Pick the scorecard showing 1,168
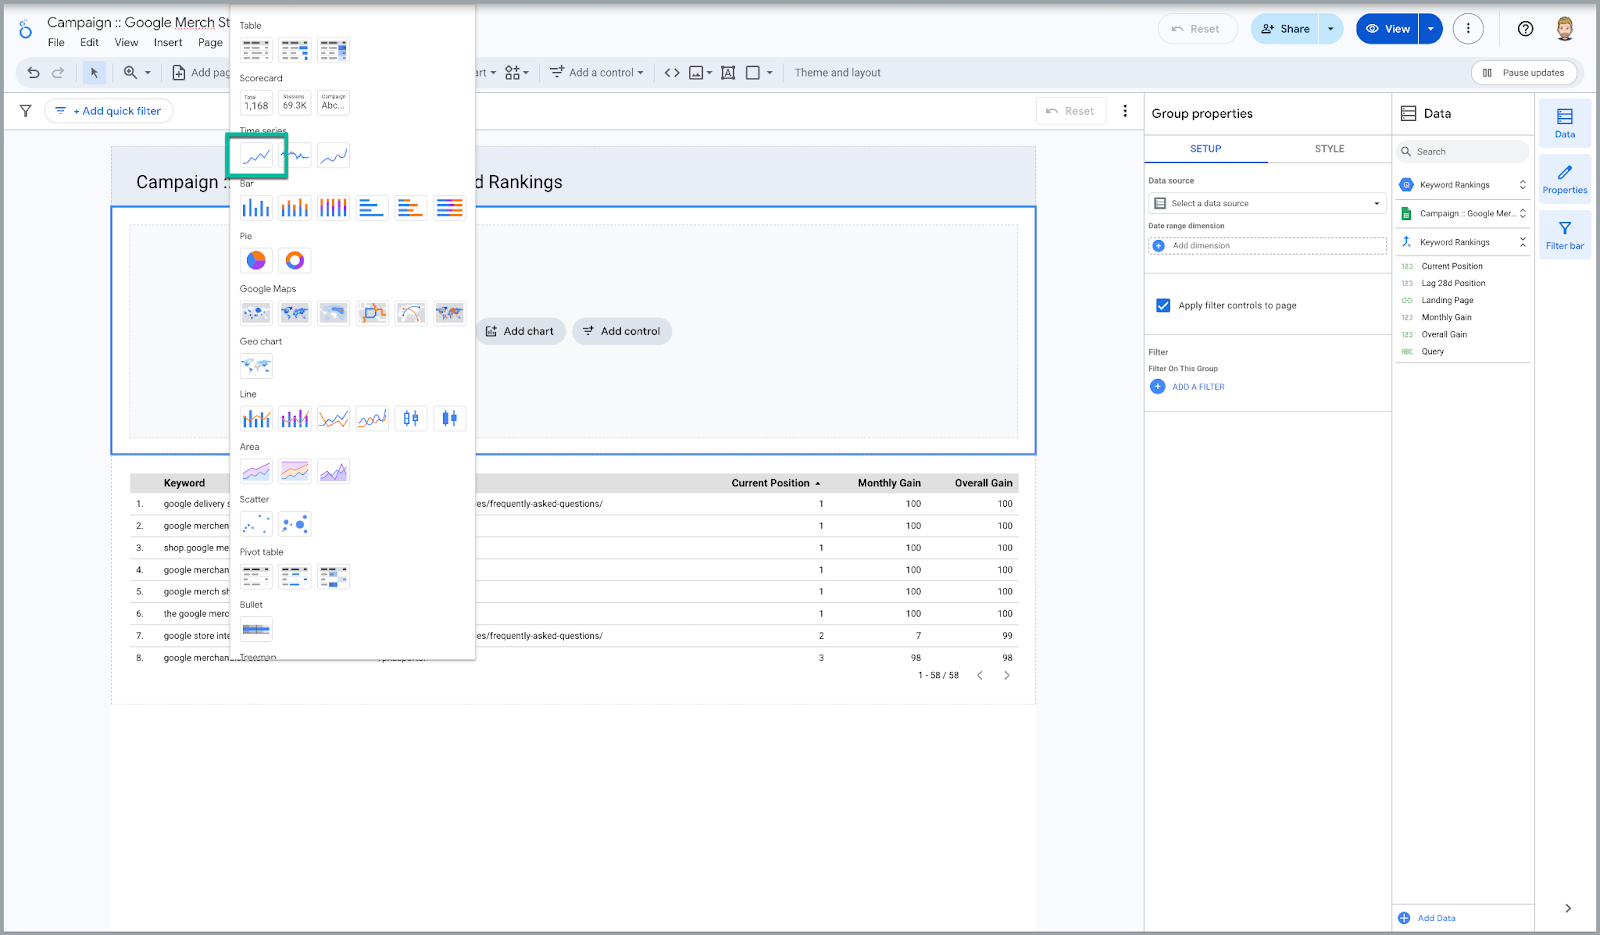This screenshot has width=1600, height=935. coord(256,102)
